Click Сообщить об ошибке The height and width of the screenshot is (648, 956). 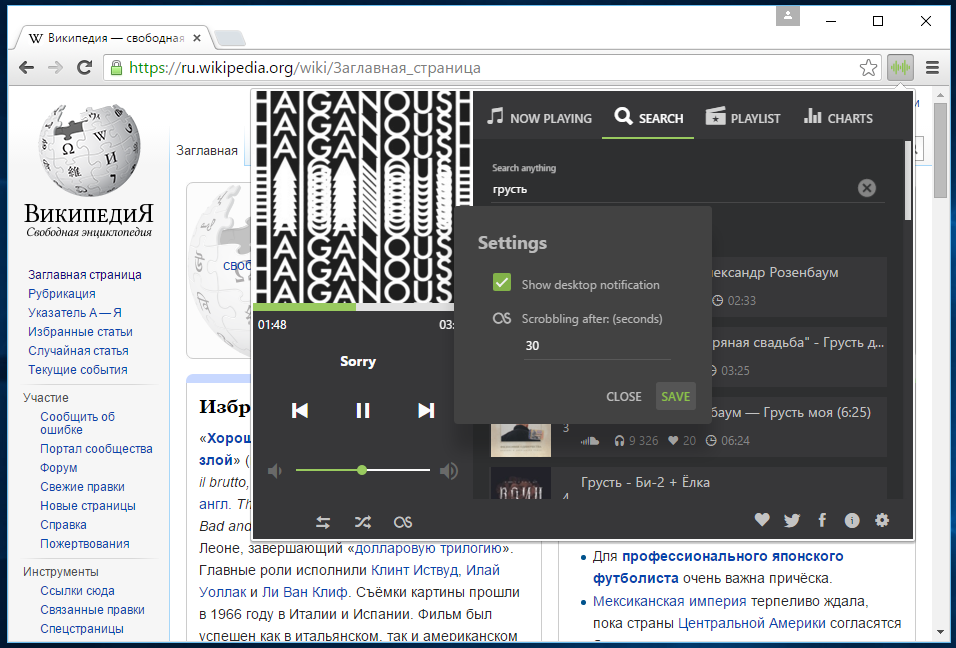[77, 423]
